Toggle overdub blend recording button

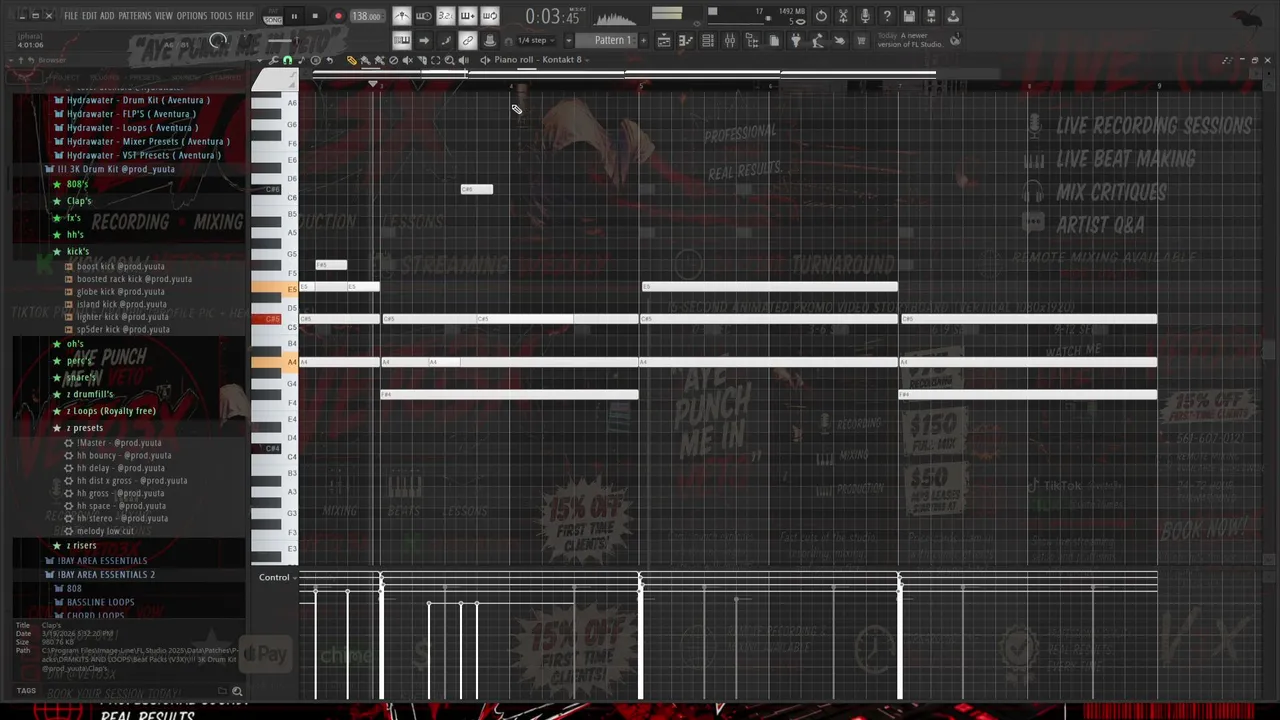pyautogui.click(x=467, y=16)
